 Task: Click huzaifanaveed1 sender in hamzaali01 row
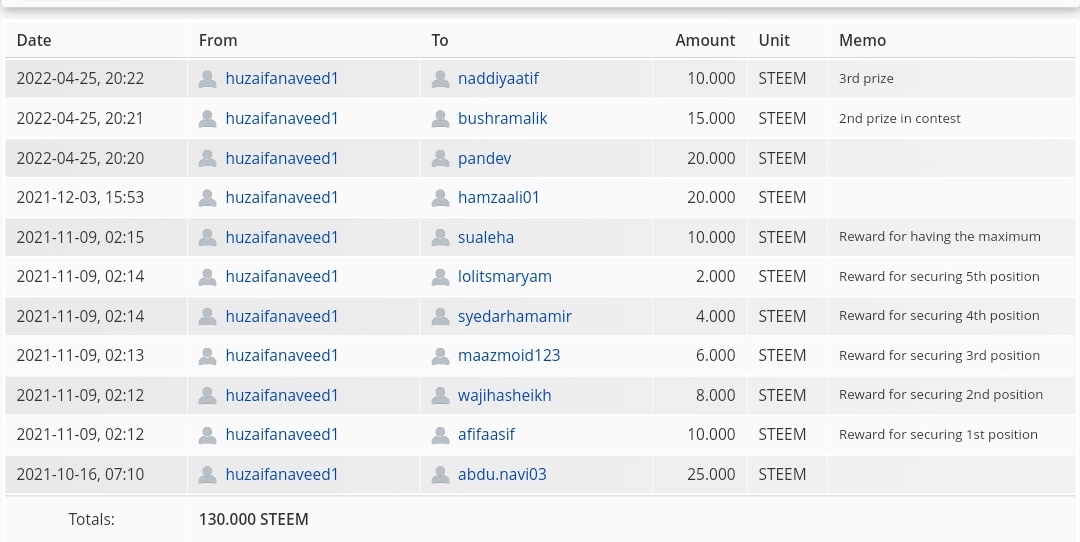coord(282,198)
